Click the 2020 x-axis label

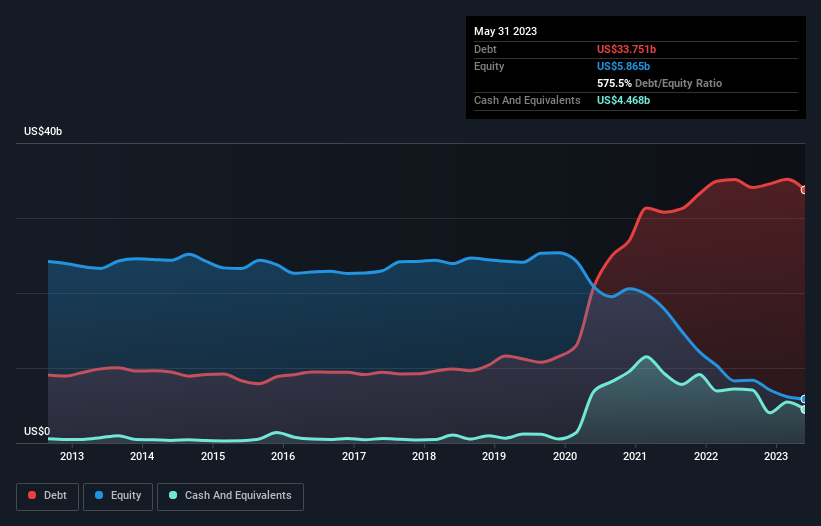(565, 456)
